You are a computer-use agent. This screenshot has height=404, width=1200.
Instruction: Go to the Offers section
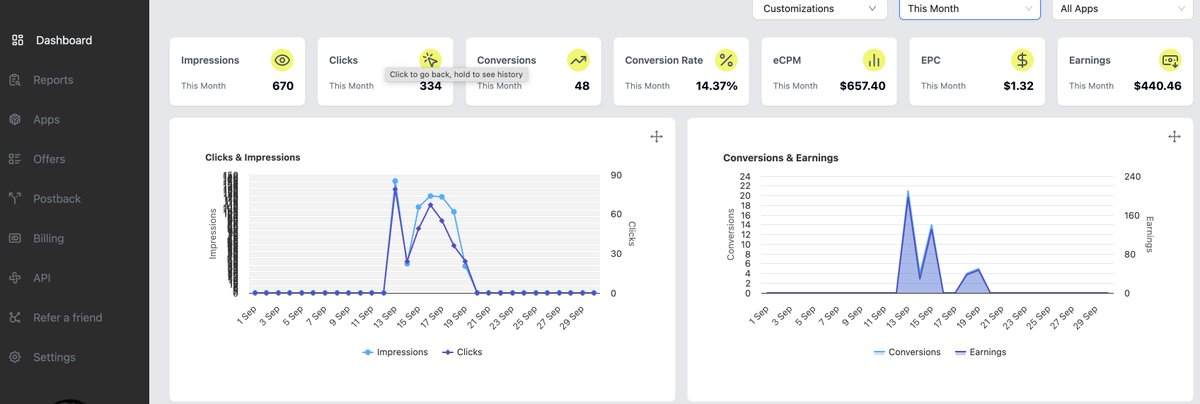49,159
